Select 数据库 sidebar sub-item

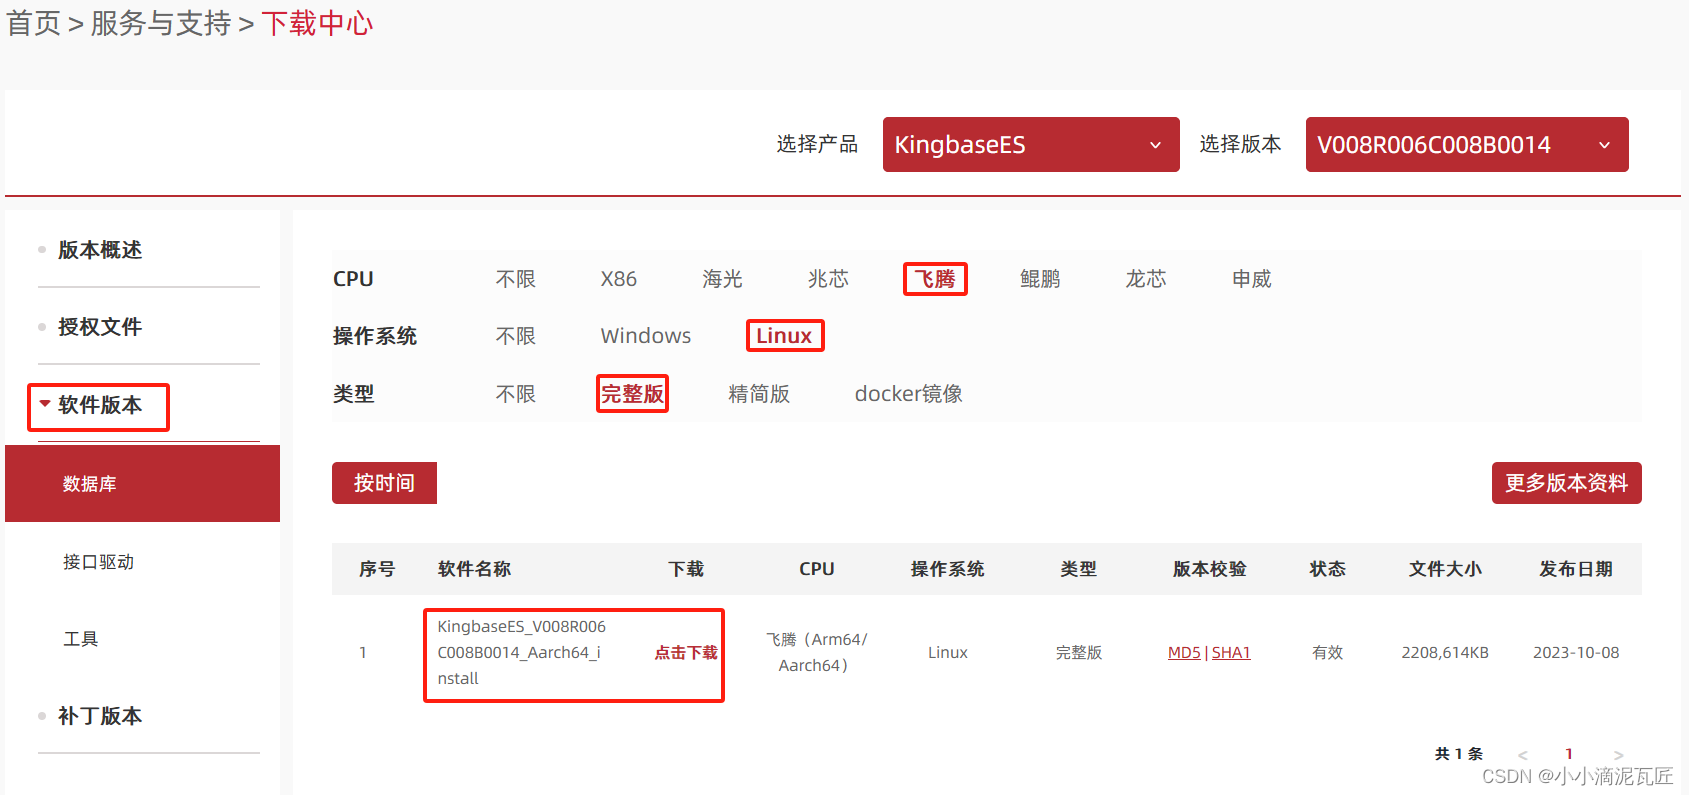click(142, 484)
